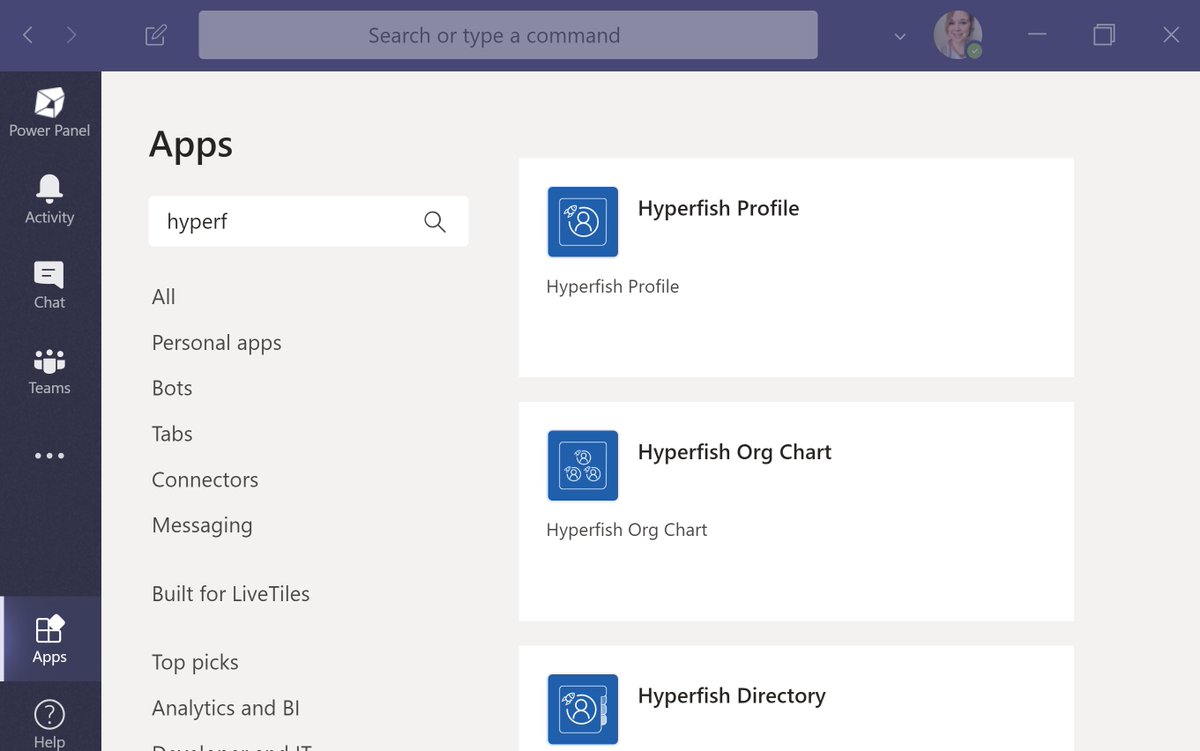Screen dimensions: 1200x751
Task: Click the Power Panel icon
Action: tap(49, 102)
